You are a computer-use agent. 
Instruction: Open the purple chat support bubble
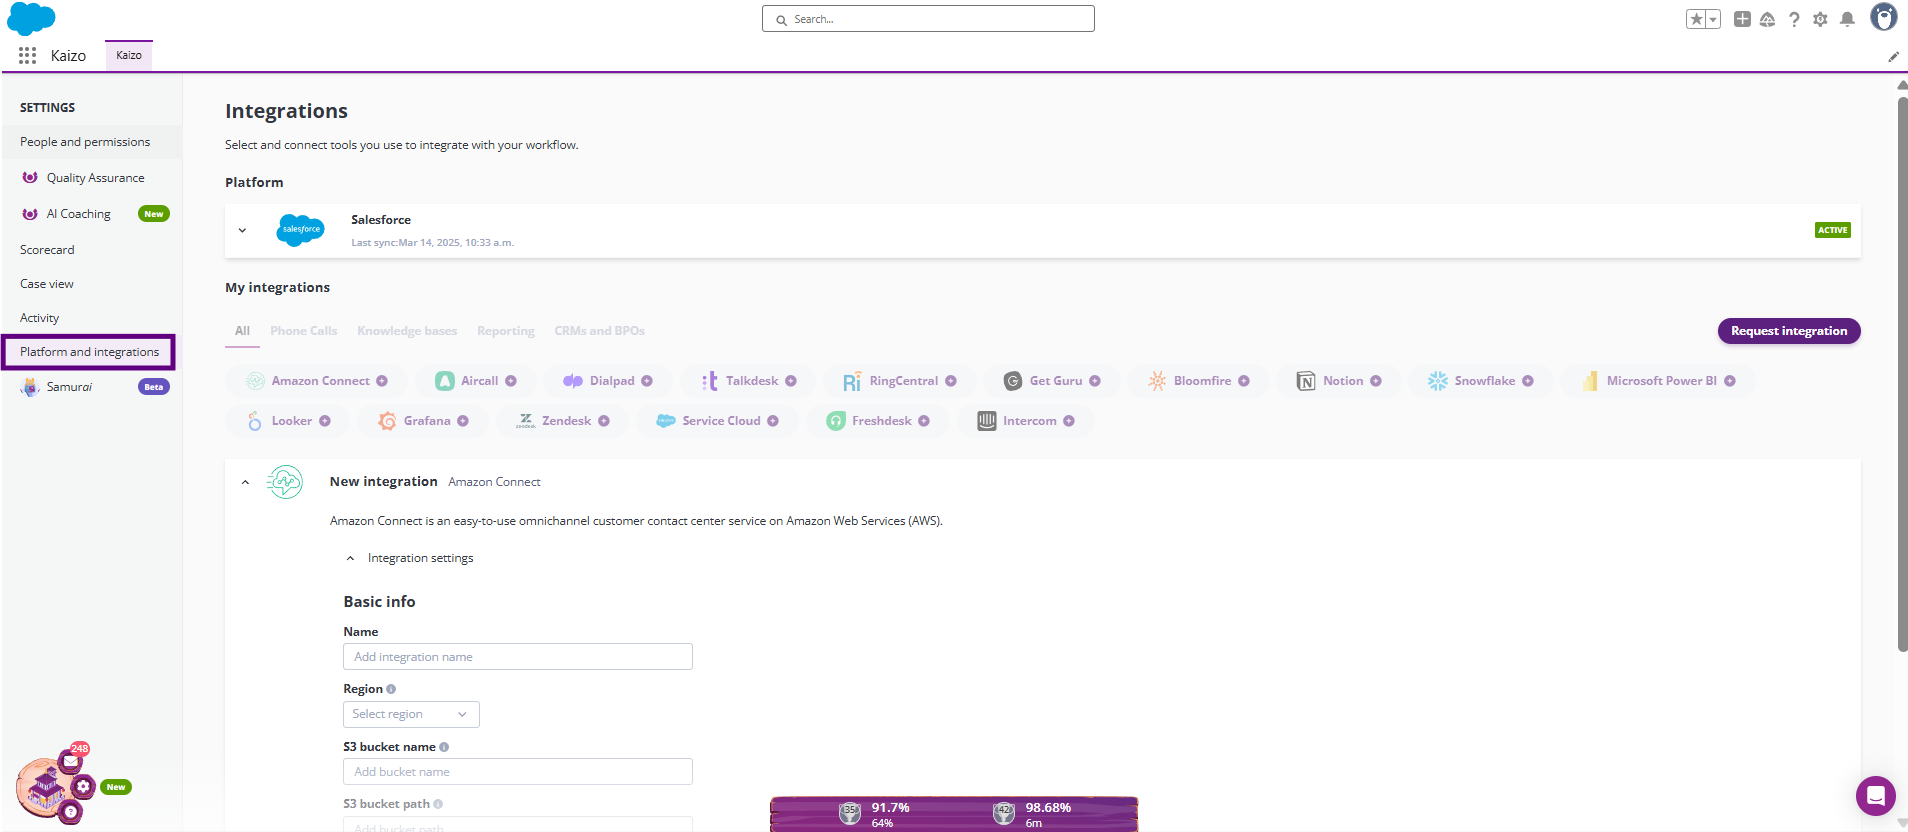1876,796
